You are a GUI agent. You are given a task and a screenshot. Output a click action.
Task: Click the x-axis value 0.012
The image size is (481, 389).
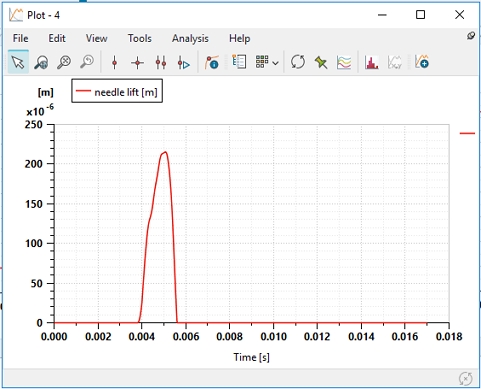317,337
